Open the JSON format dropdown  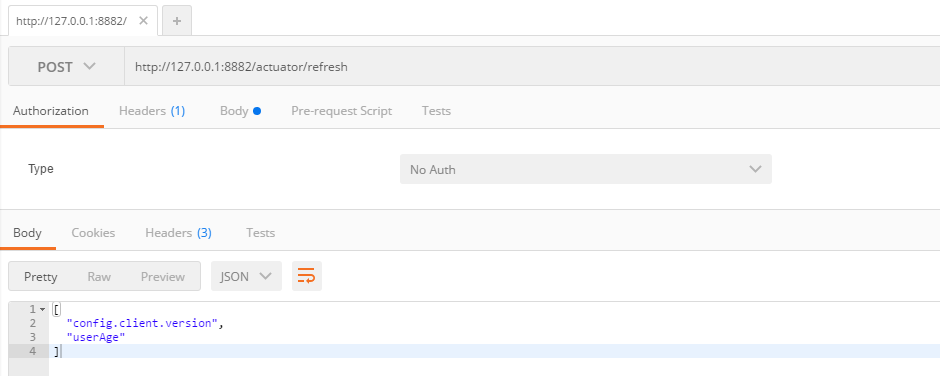click(x=246, y=276)
